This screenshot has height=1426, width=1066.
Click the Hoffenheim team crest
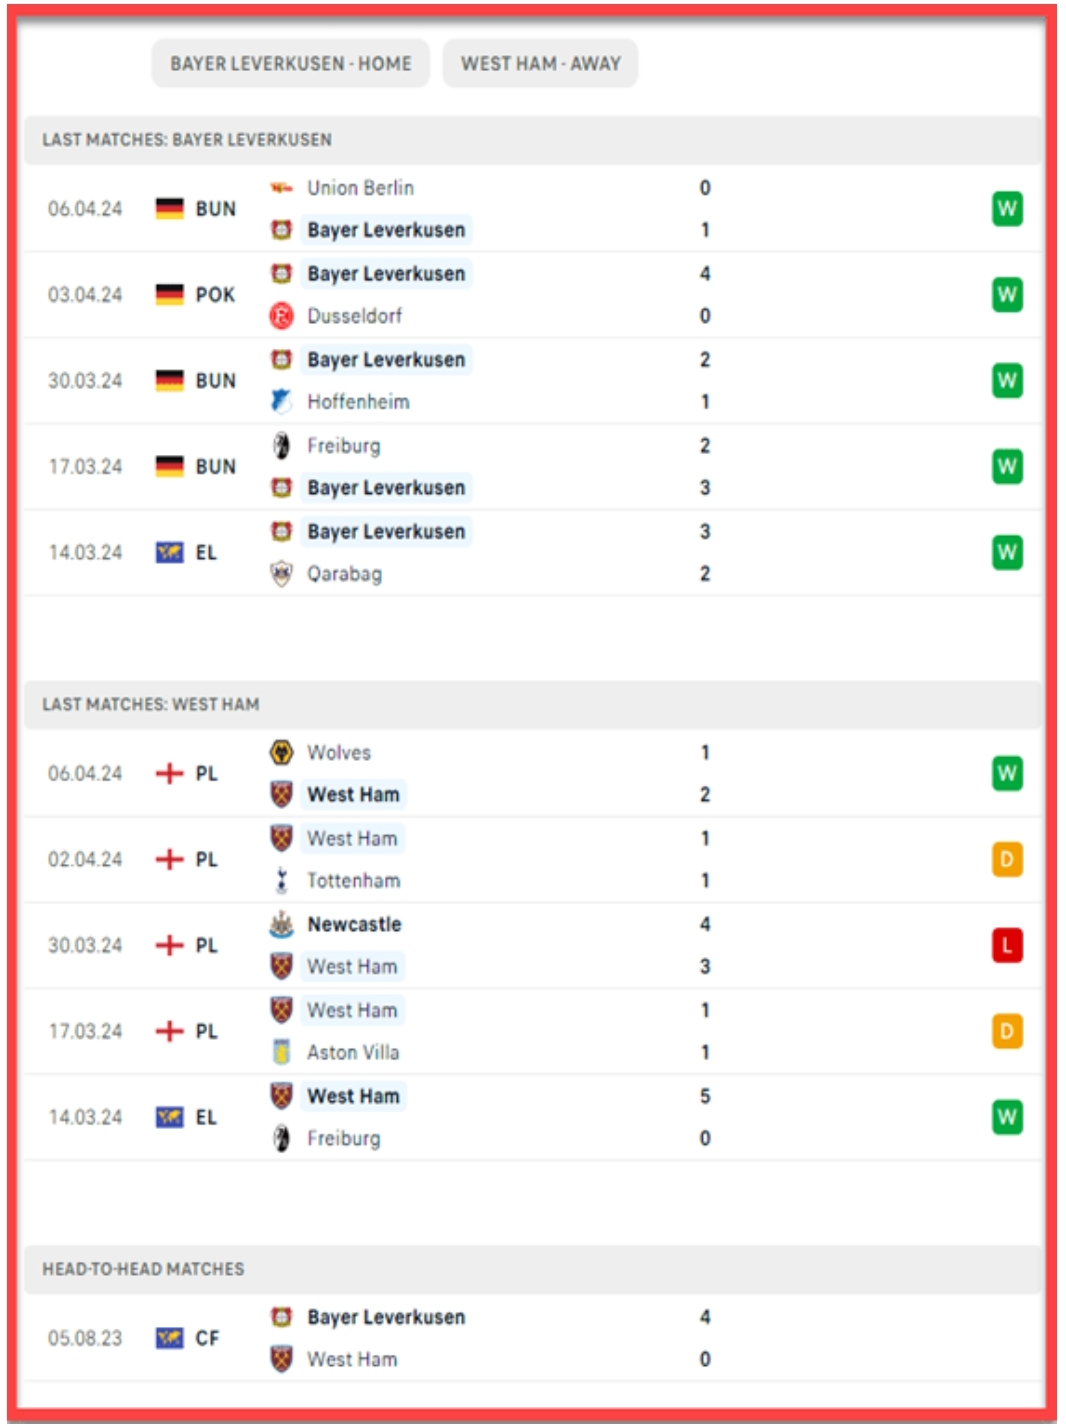pyautogui.click(x=282, y=402)
